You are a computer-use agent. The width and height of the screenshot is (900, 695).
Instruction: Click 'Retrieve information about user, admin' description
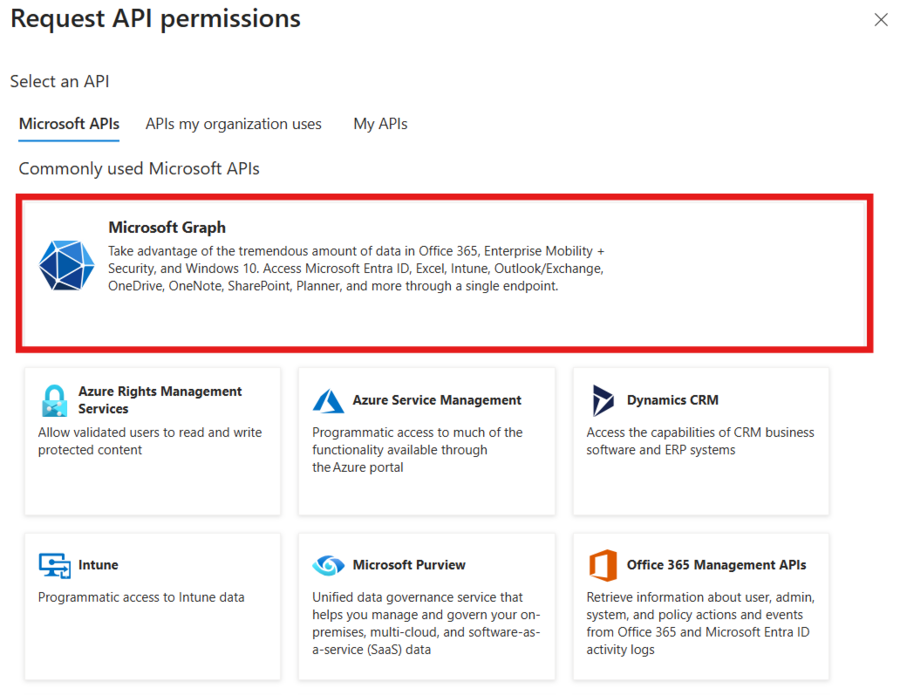[x=700, y=623]
